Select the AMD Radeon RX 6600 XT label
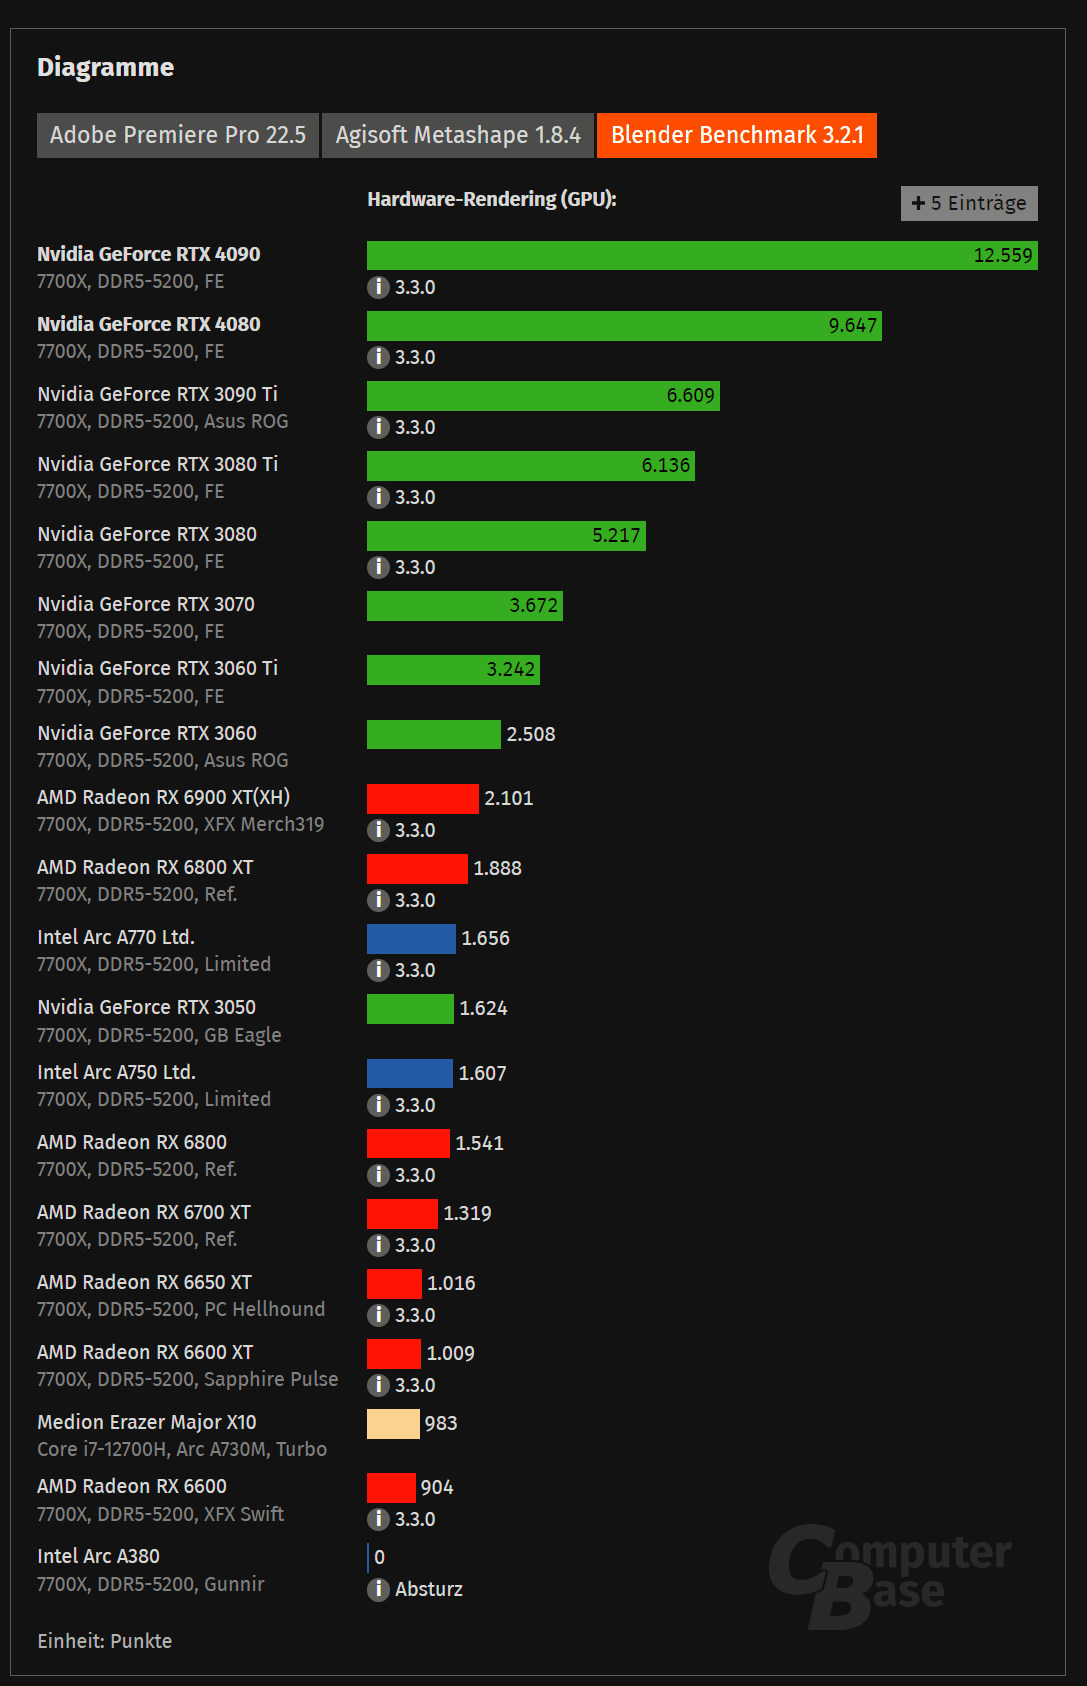Image resolution: width=1087 pixels, height=1686 pixels. [x=145, y=1352]
